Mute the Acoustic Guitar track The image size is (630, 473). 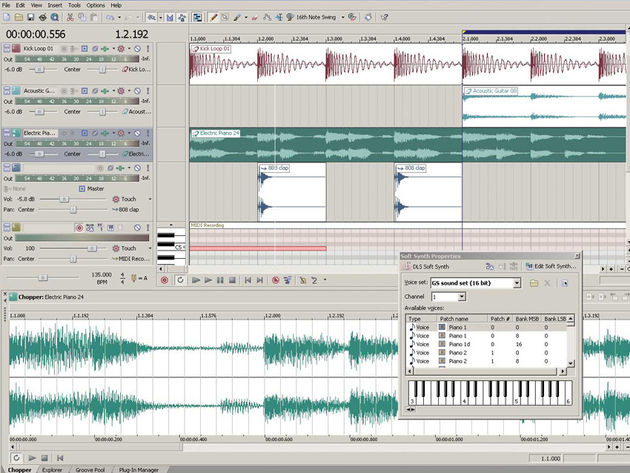[137, 91]
